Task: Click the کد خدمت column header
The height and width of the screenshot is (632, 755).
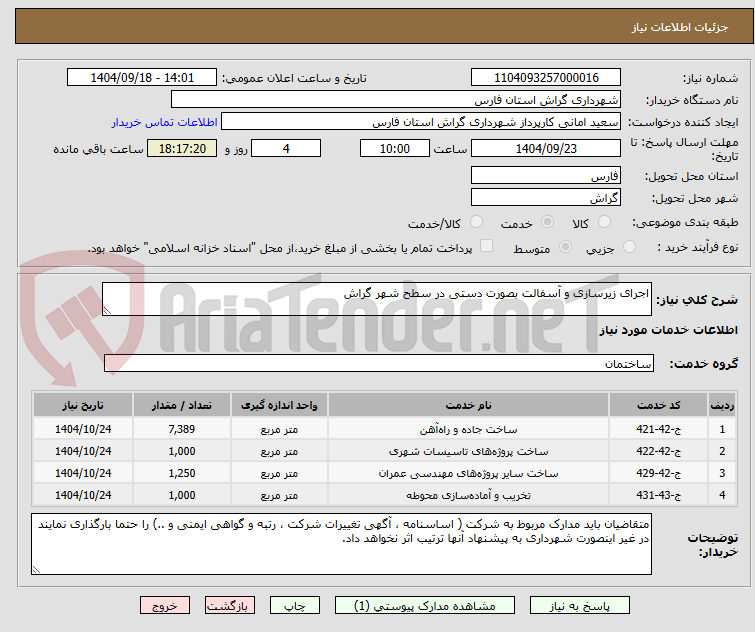Action: [x=658, y=405]
